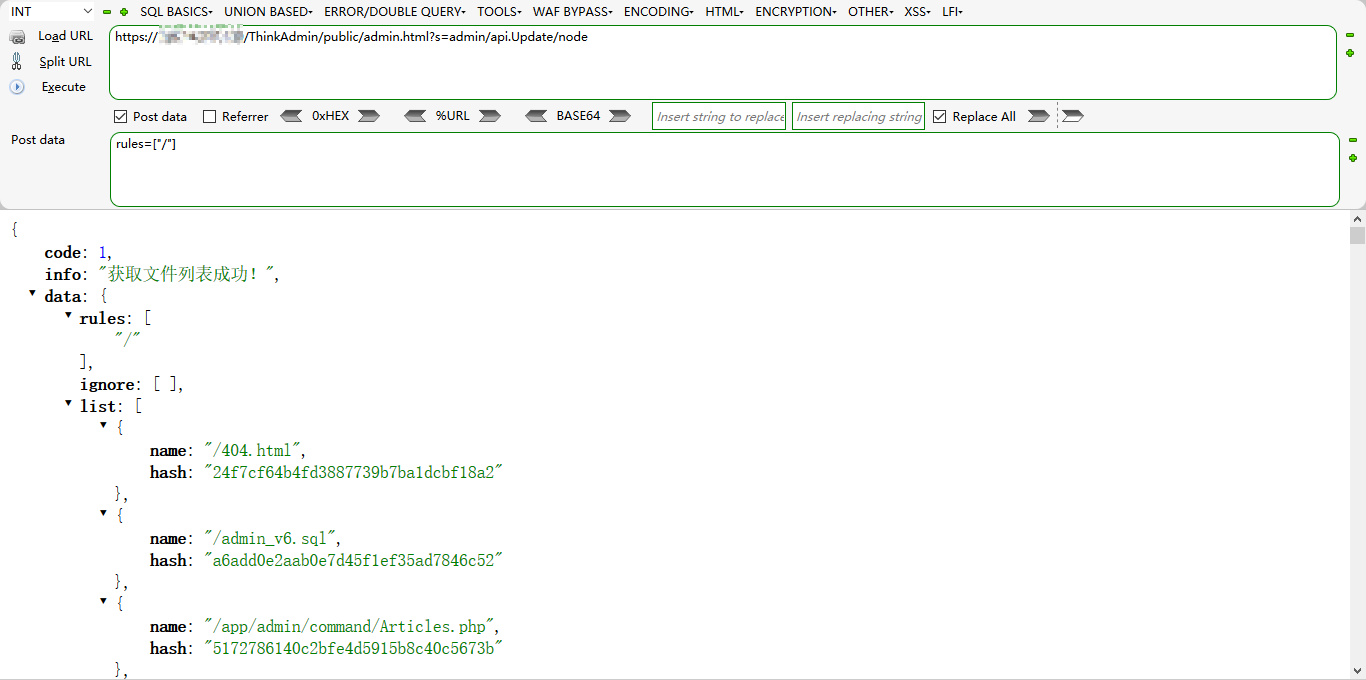Viewport: 1366px width, 680px height.
Task: Click the scrollbar up arrow on the right
Action: (1357, 218)
